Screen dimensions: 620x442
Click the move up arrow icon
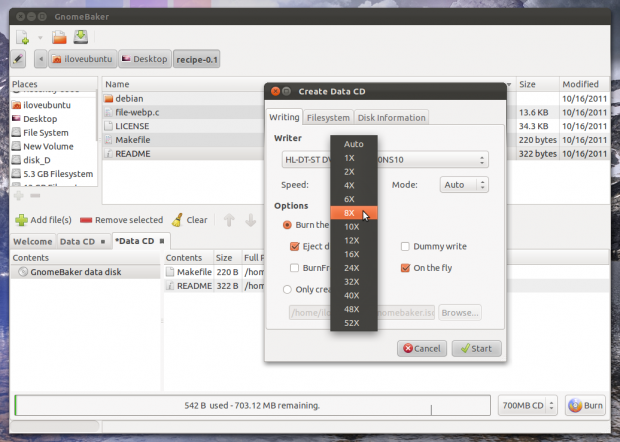(x=229, y=220)
